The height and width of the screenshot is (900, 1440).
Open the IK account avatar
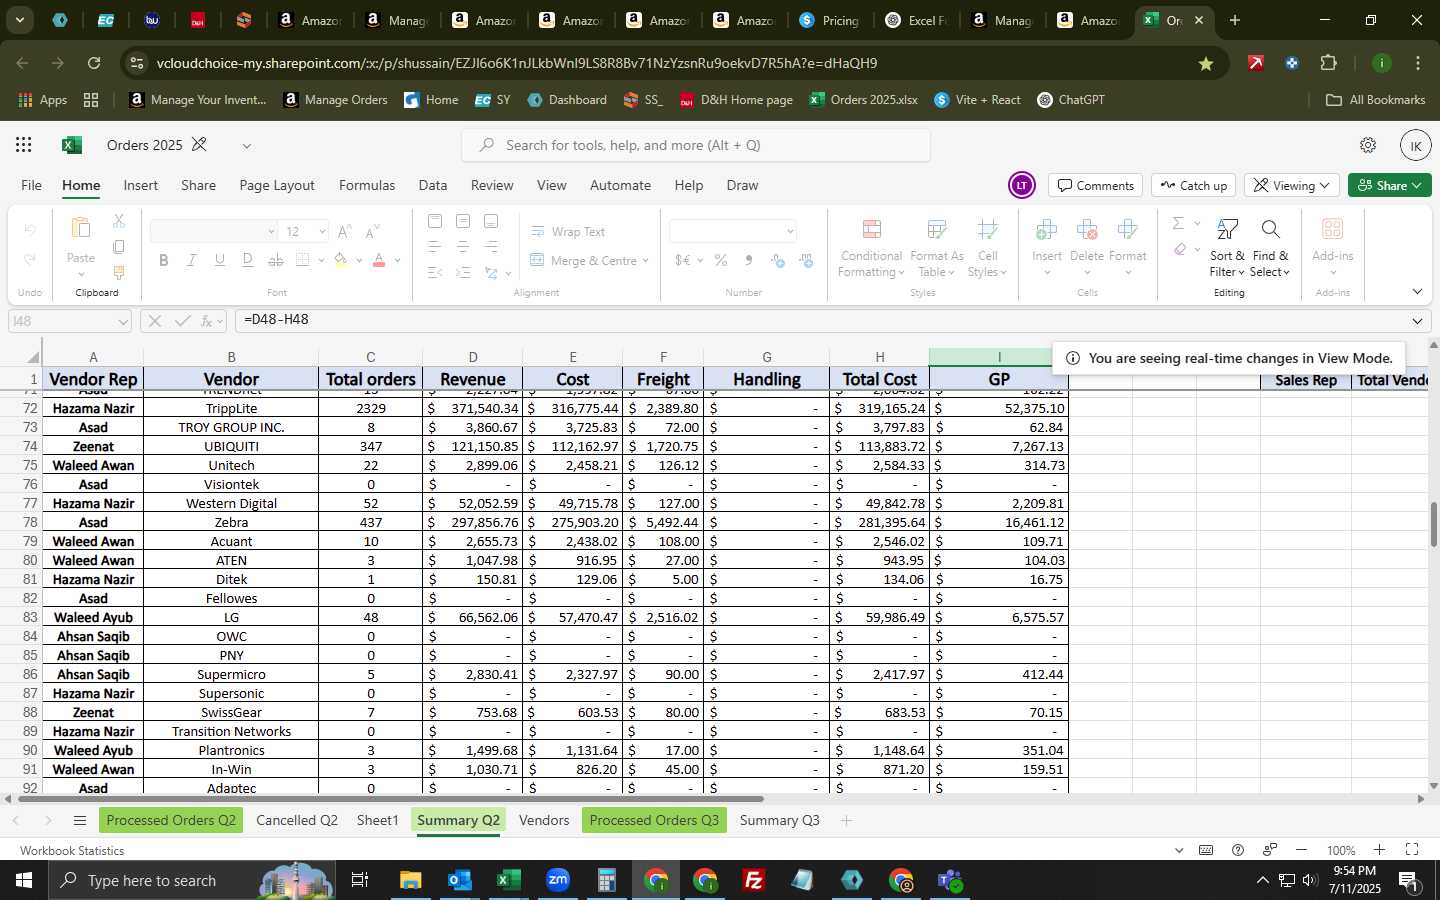(x=1415, y=145)
